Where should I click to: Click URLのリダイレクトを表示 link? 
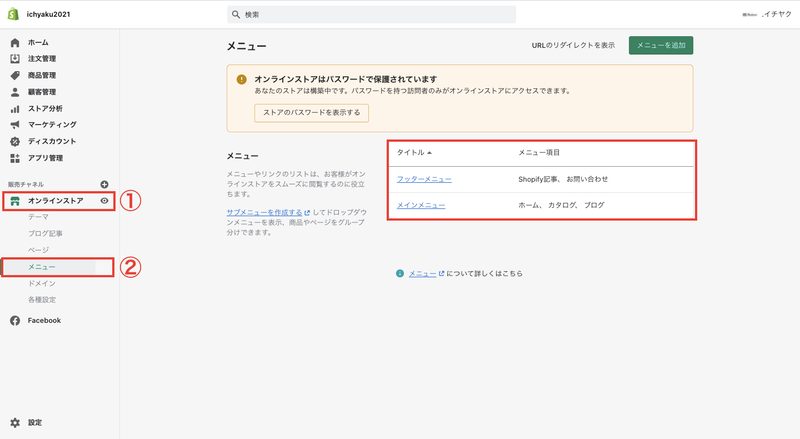coord(573,45)
